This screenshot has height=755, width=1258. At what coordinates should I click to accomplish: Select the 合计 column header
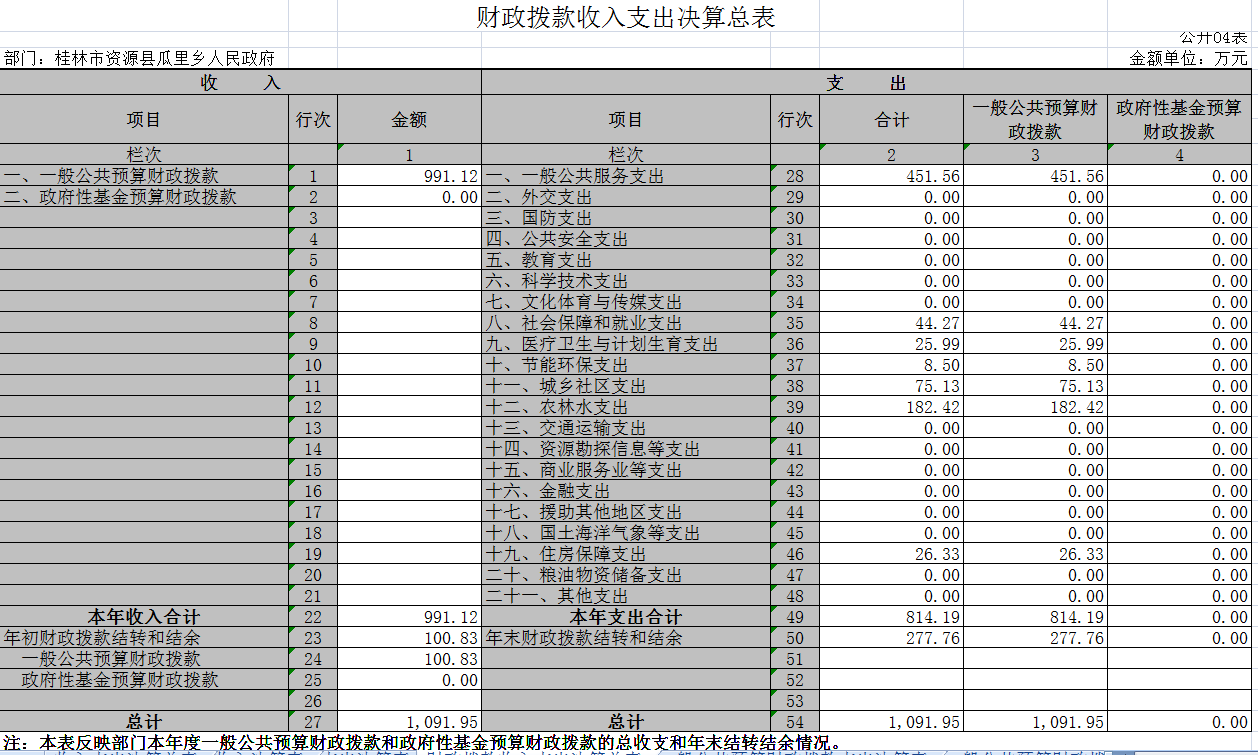click(891, 120)
